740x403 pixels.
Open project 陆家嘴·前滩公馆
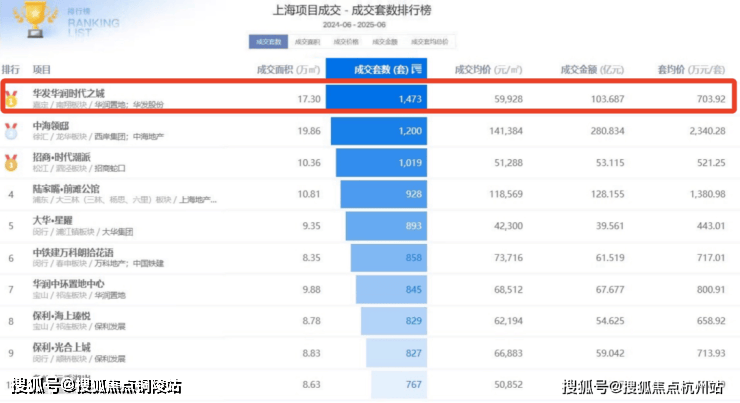[68, 187]
